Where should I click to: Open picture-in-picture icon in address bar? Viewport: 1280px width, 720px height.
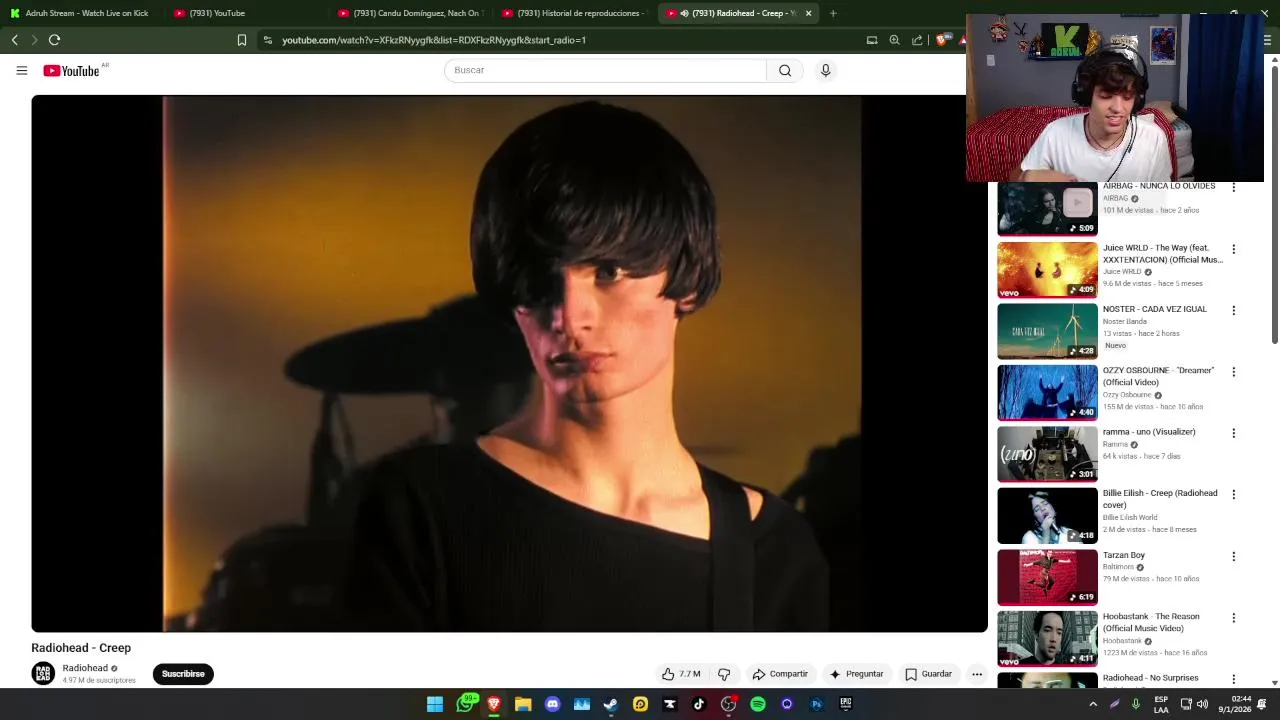(872, 40)
